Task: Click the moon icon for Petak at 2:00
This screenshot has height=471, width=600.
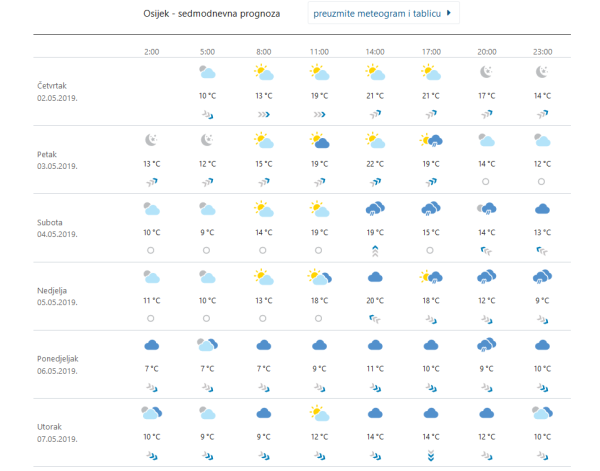Action: tap(151, 140)
